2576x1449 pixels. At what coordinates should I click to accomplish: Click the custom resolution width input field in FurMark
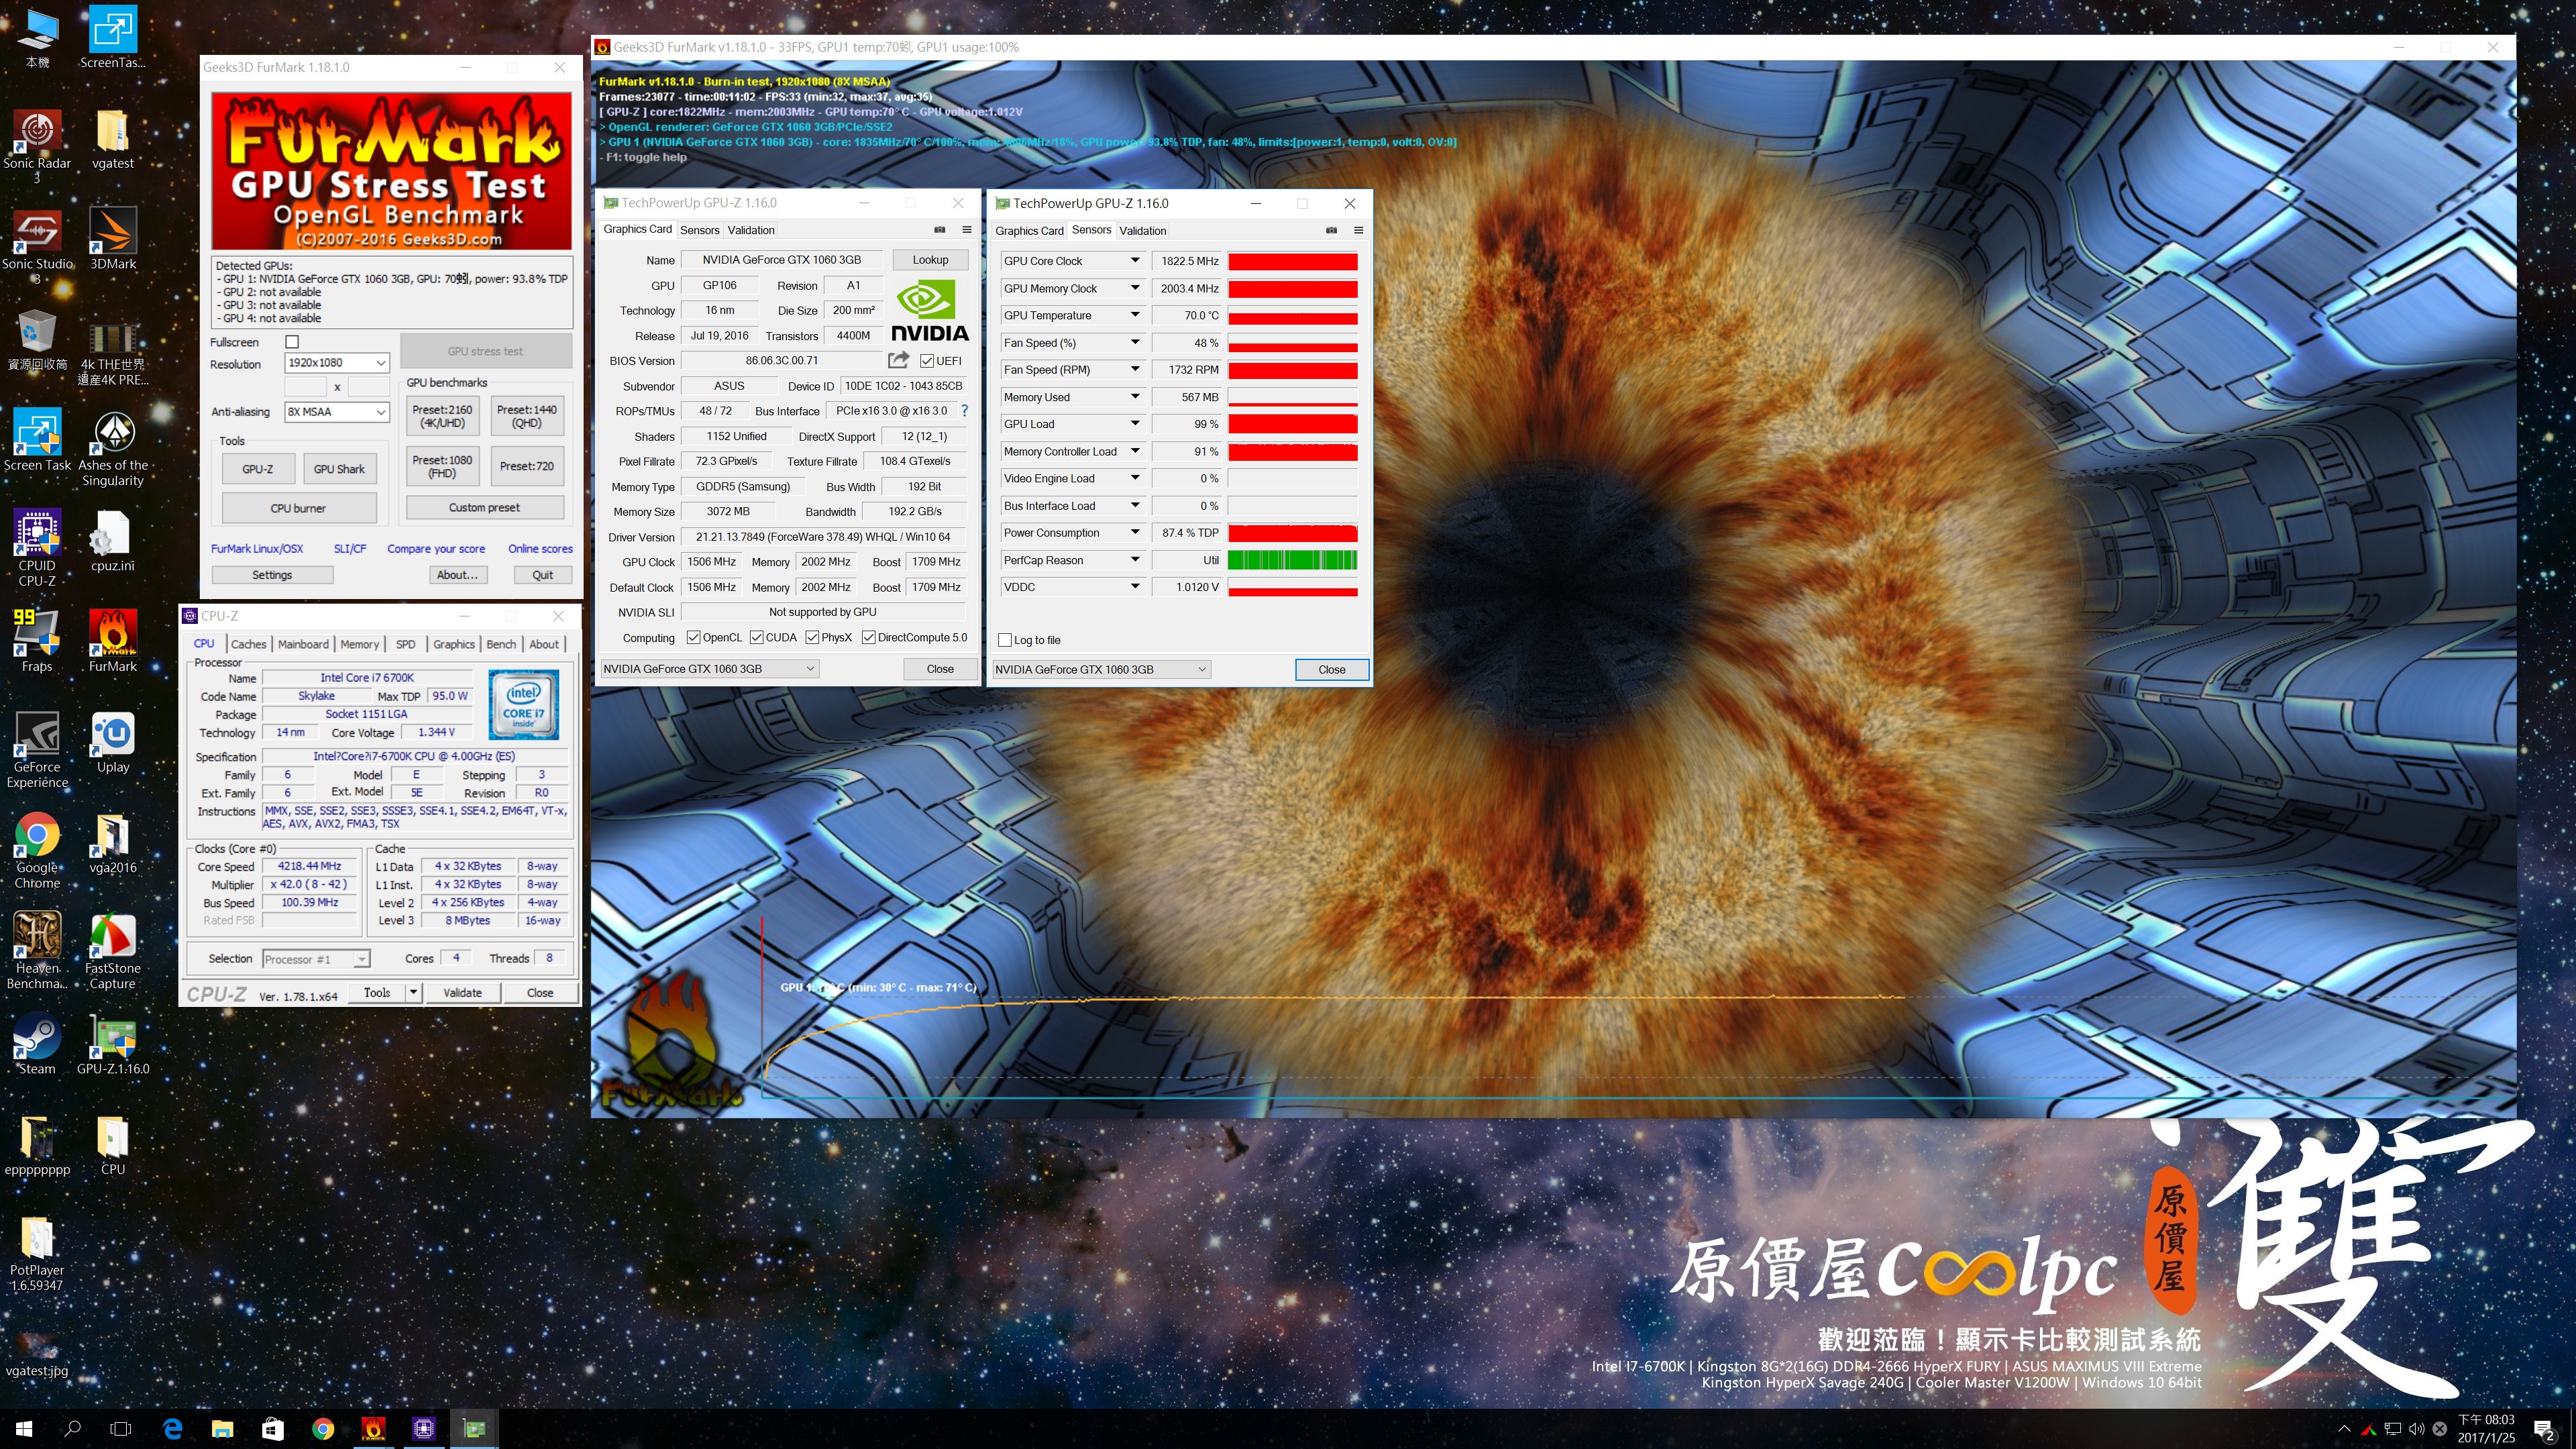pos(306,387)
